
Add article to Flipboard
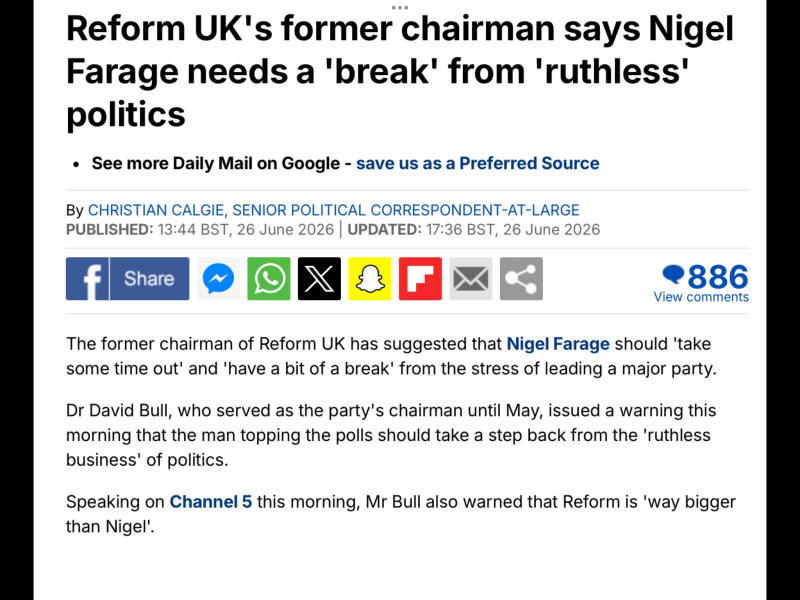point(420,279)
